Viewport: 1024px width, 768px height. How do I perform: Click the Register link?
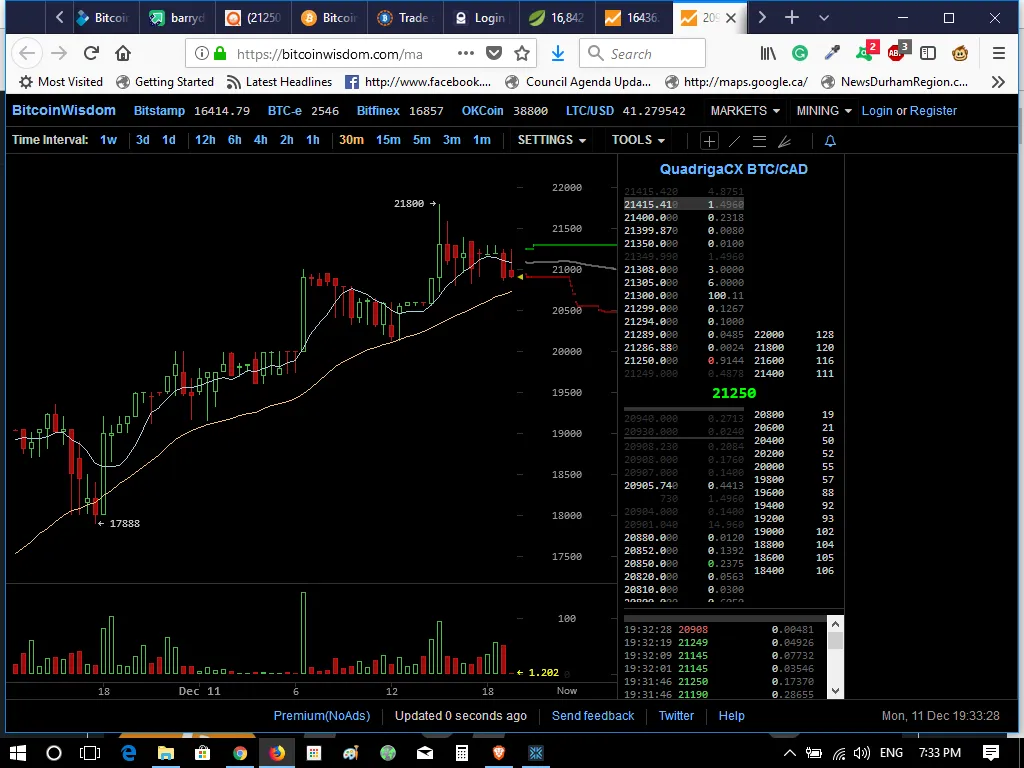point(933,111)
